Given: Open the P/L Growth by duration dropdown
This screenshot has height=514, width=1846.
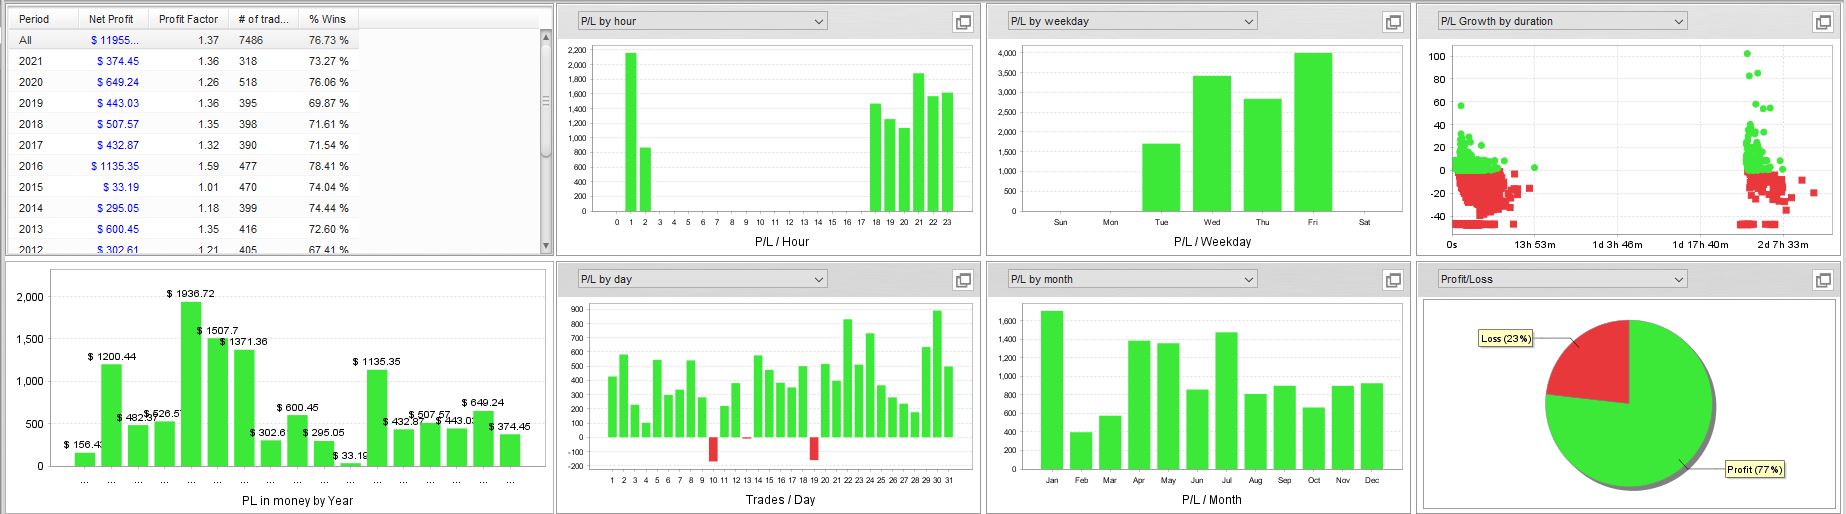Looking at the screenshot, I should click(x=1562, y=21).
